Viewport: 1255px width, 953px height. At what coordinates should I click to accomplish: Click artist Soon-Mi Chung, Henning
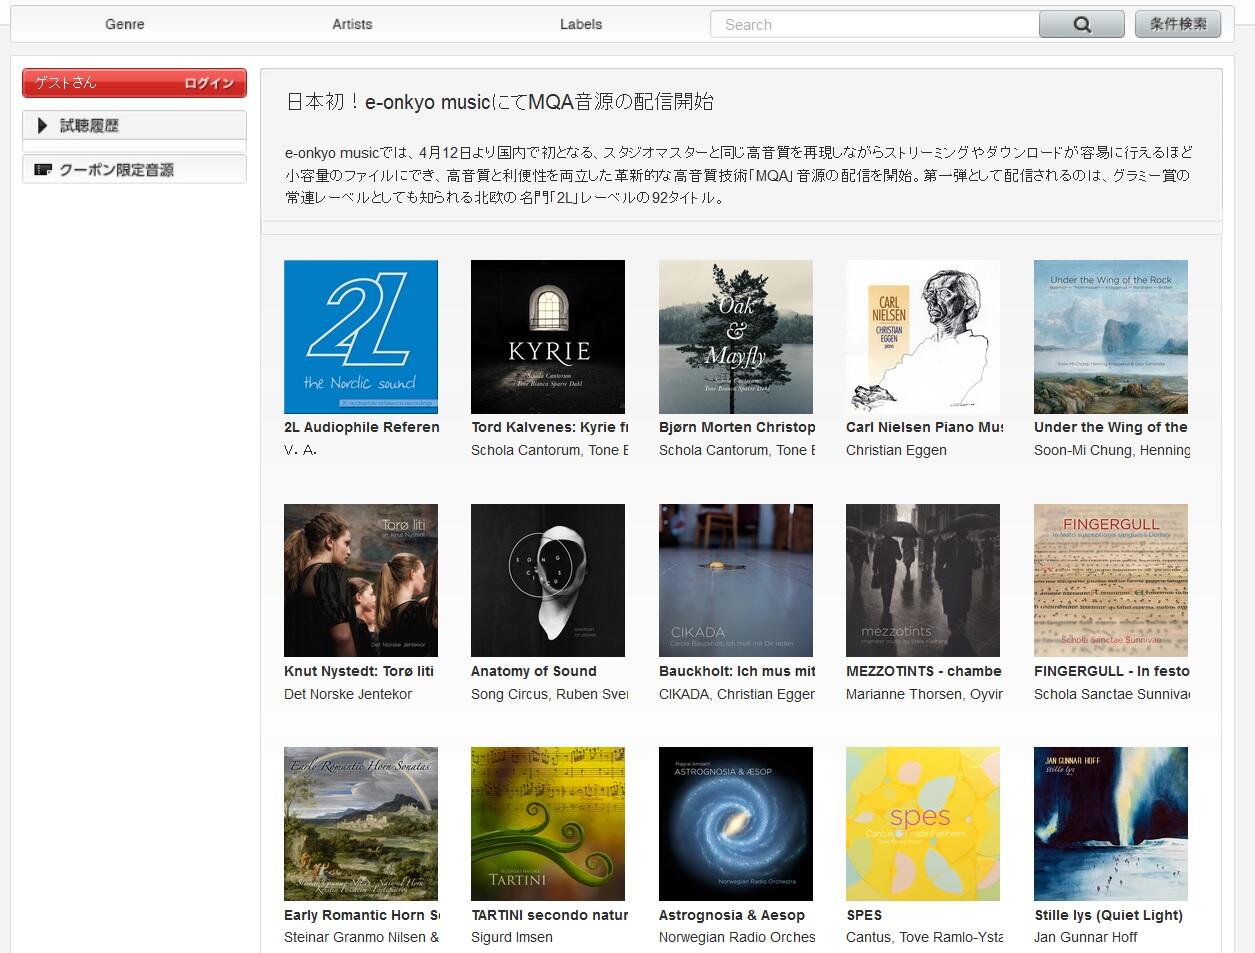tap(1112, 450)
